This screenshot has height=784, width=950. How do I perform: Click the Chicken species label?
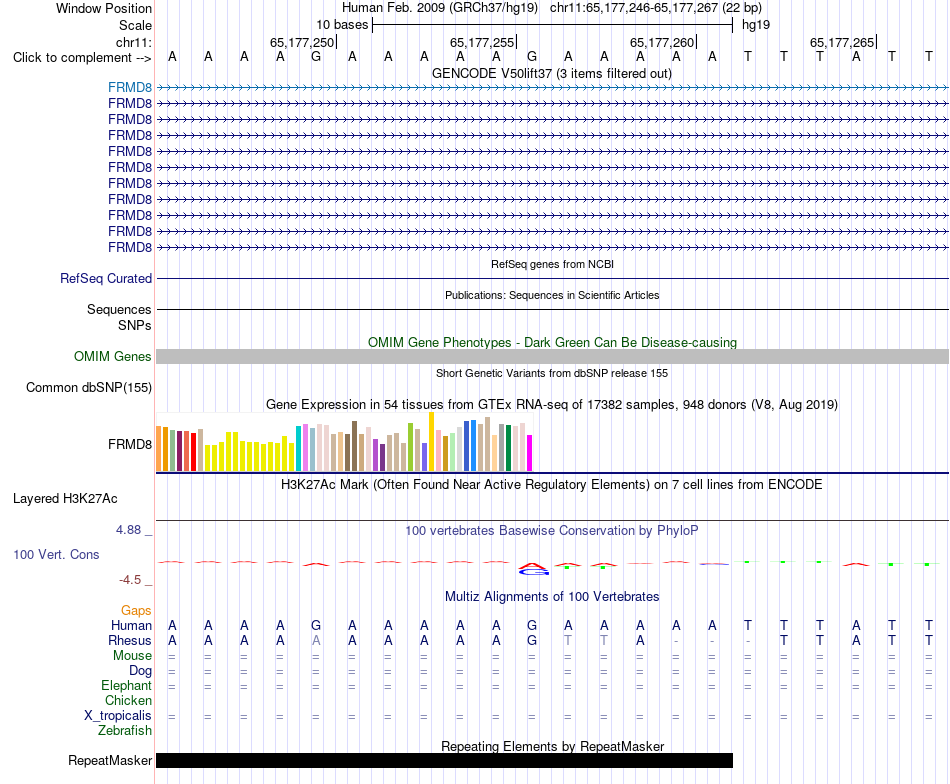point(128,700)
